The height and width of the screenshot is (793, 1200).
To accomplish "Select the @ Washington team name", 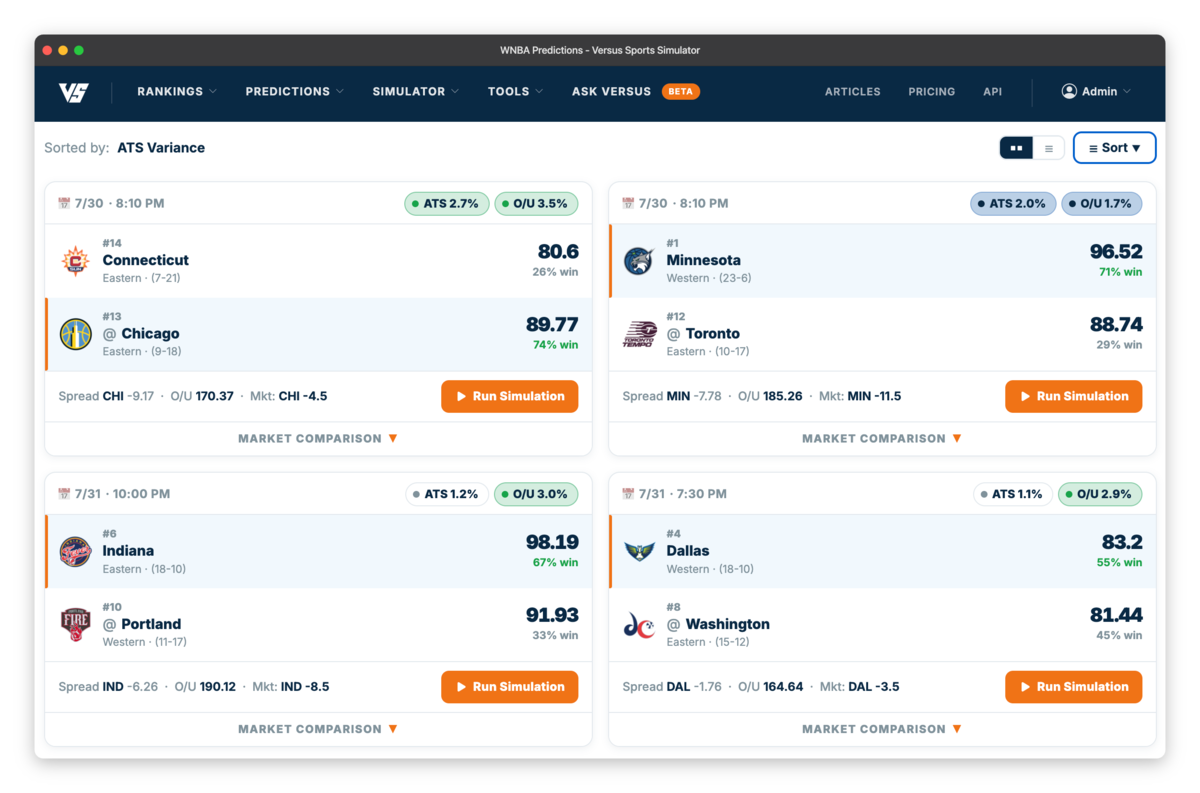I will click(x=718, y=624).
